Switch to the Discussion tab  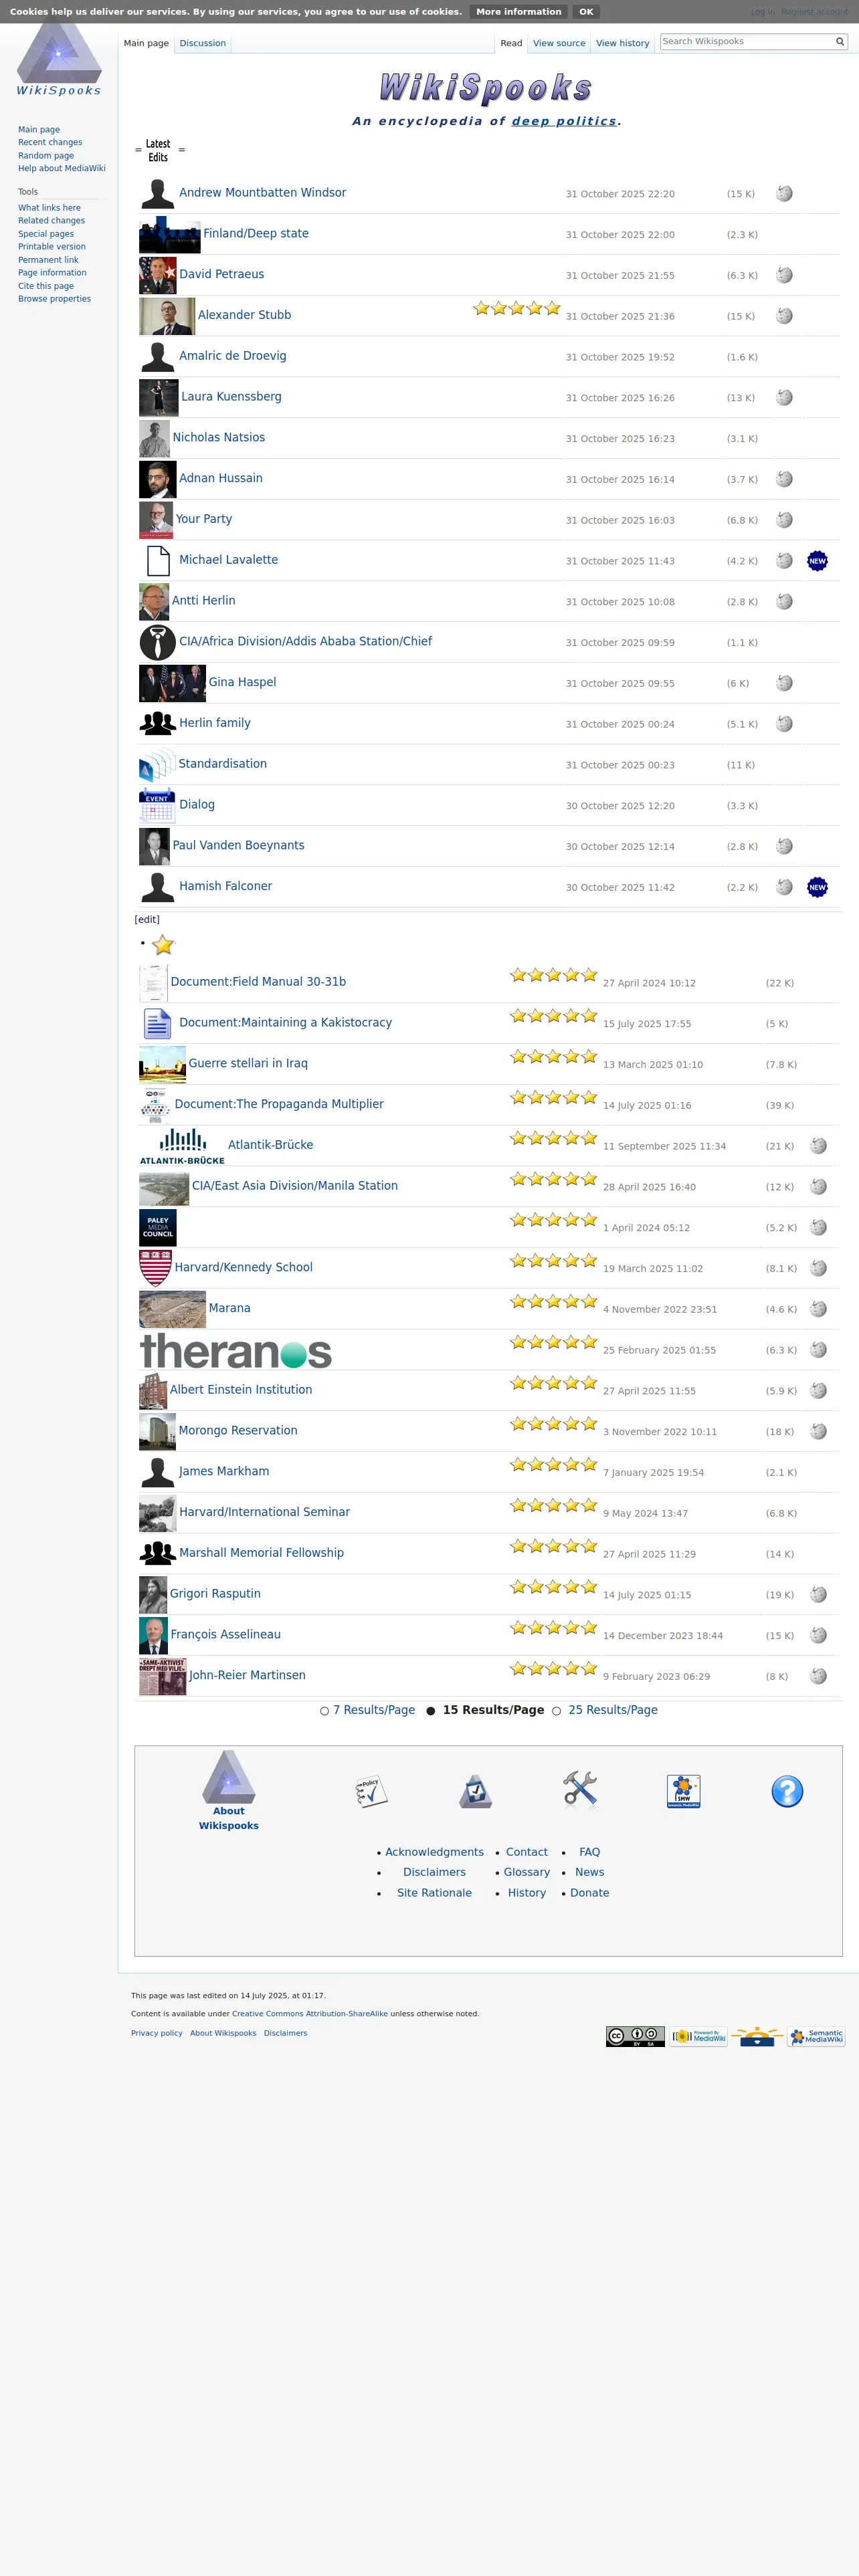point(203,43)
